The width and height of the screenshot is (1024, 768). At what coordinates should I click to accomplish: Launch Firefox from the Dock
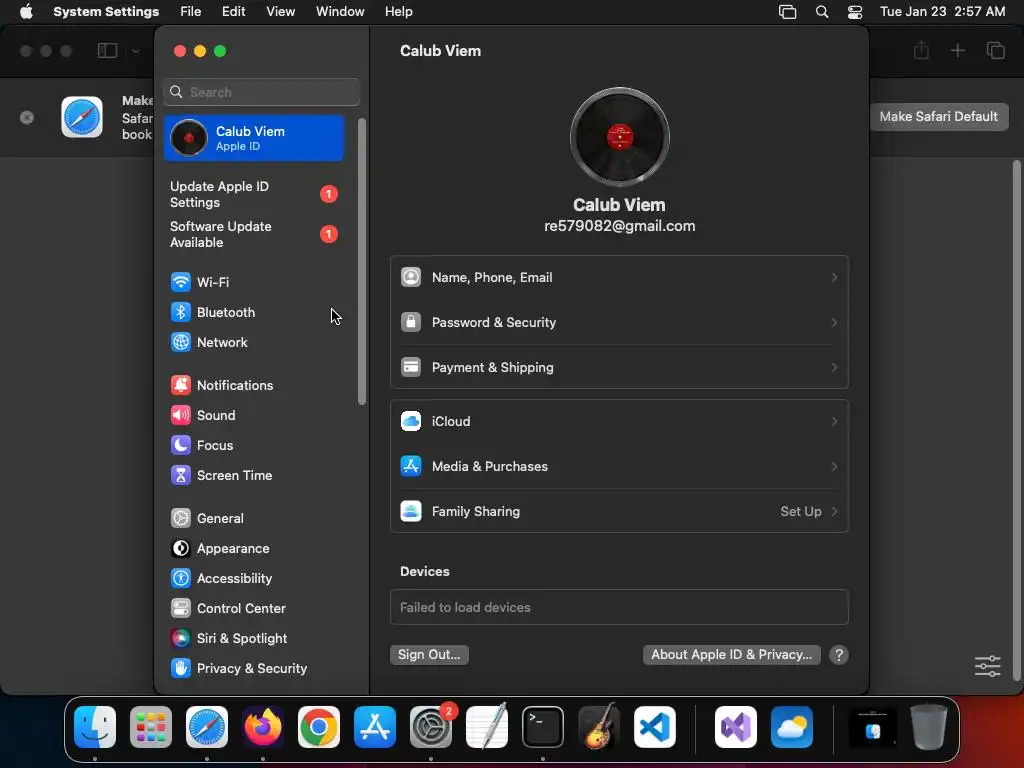tap(263, 727)
